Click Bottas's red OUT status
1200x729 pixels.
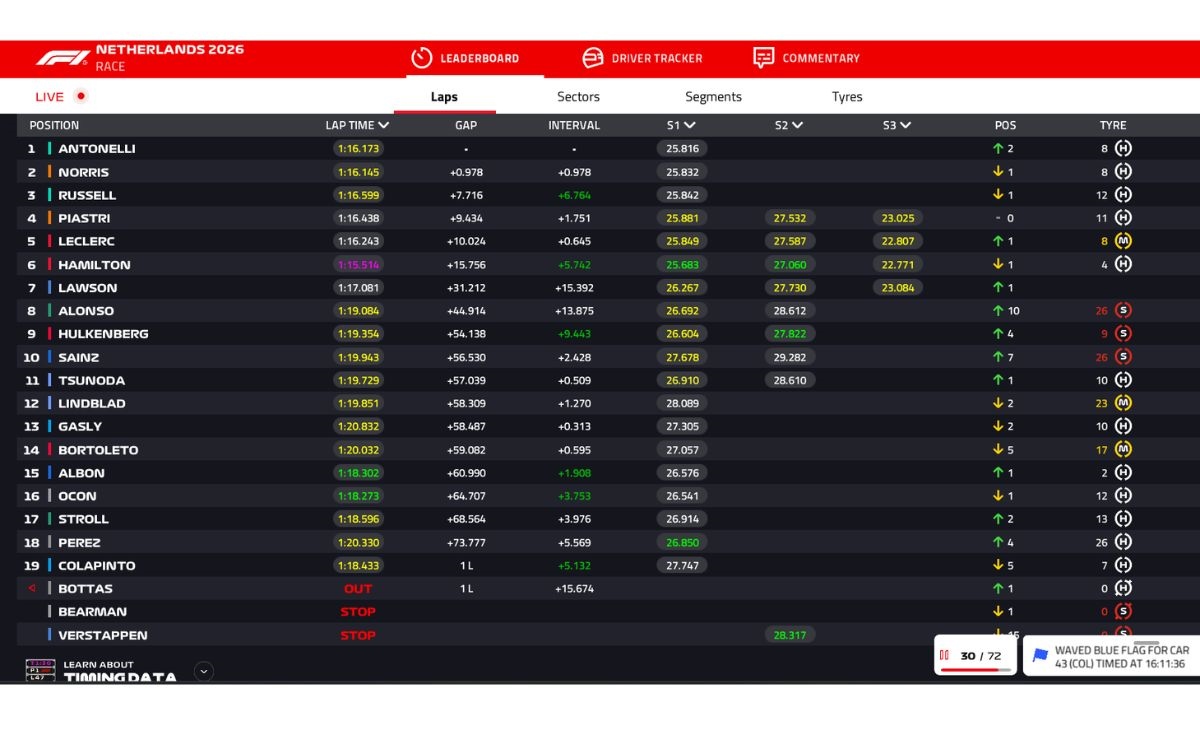click(358, 589)
